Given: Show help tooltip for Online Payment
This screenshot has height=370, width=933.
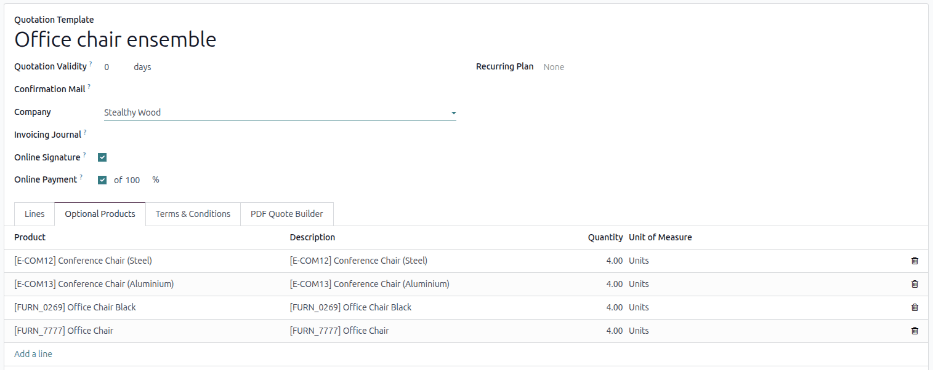Looking at the screenshot, I should (x=81, y=177).
